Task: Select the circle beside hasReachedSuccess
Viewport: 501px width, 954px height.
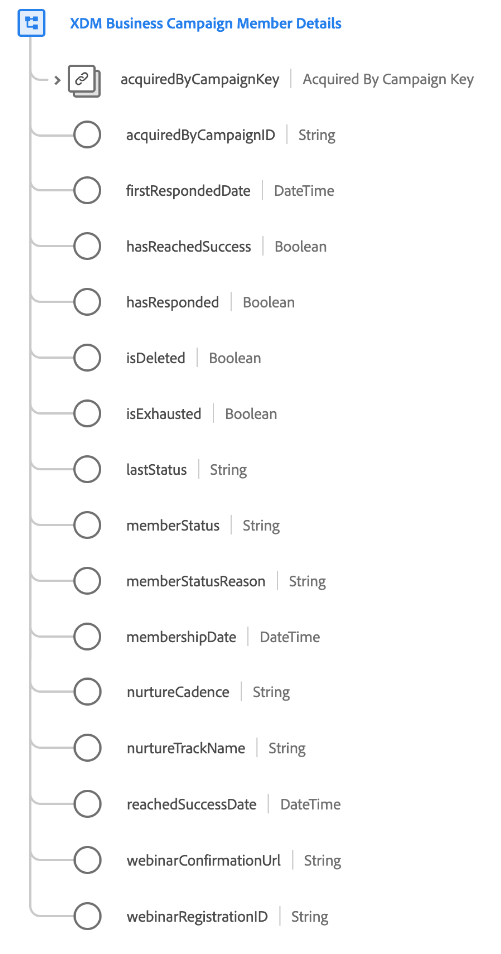Action: point(87,247)
